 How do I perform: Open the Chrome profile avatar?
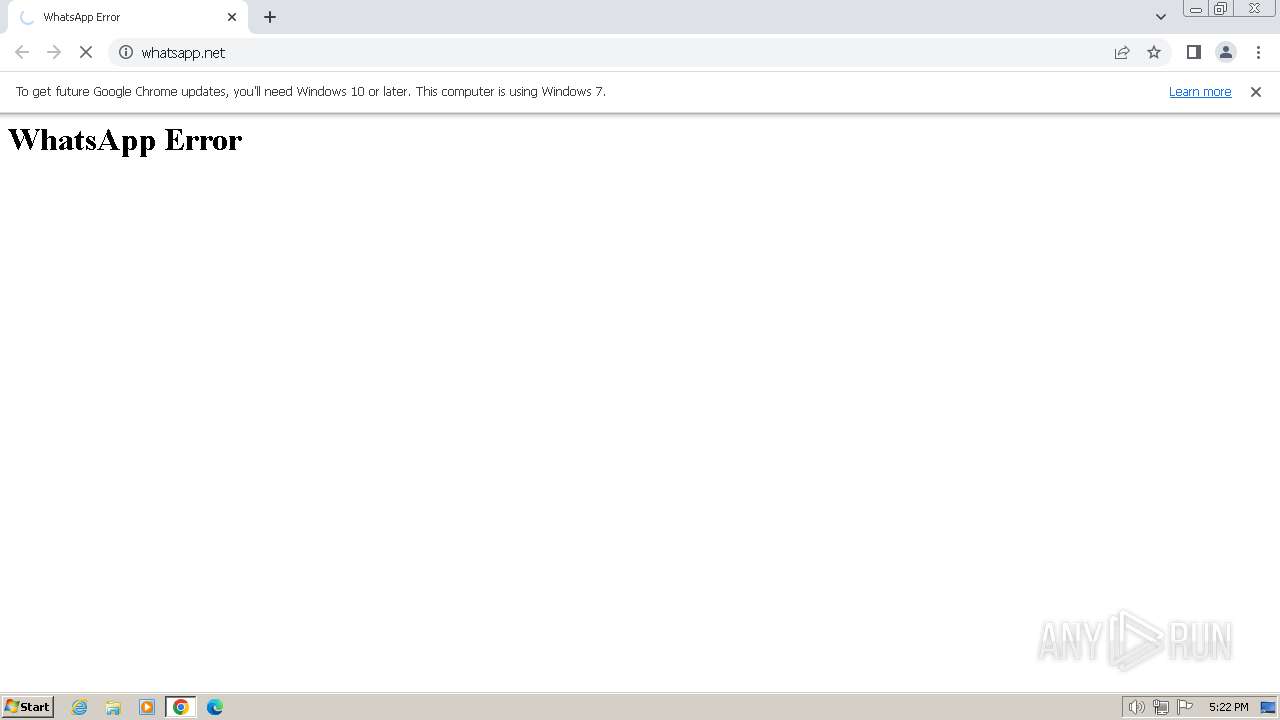pyautogui.click(x=1226, y=52)
